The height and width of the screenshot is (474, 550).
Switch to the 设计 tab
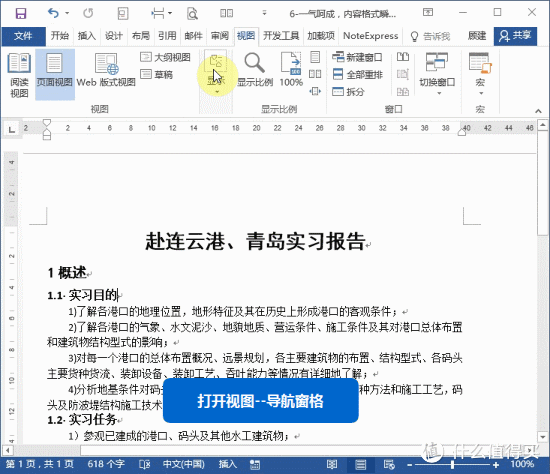pos(114,36)
